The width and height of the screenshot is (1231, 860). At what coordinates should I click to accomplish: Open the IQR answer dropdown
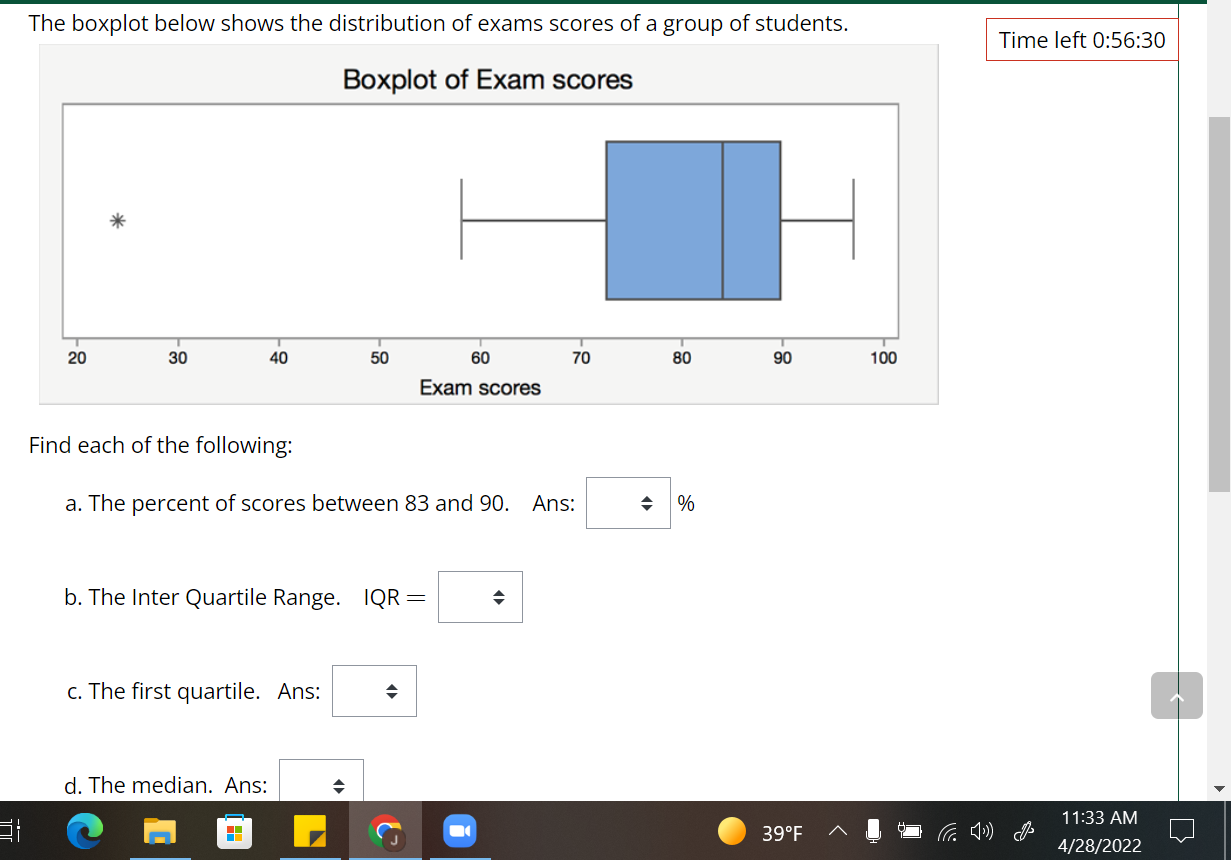(x=480, y=597)
